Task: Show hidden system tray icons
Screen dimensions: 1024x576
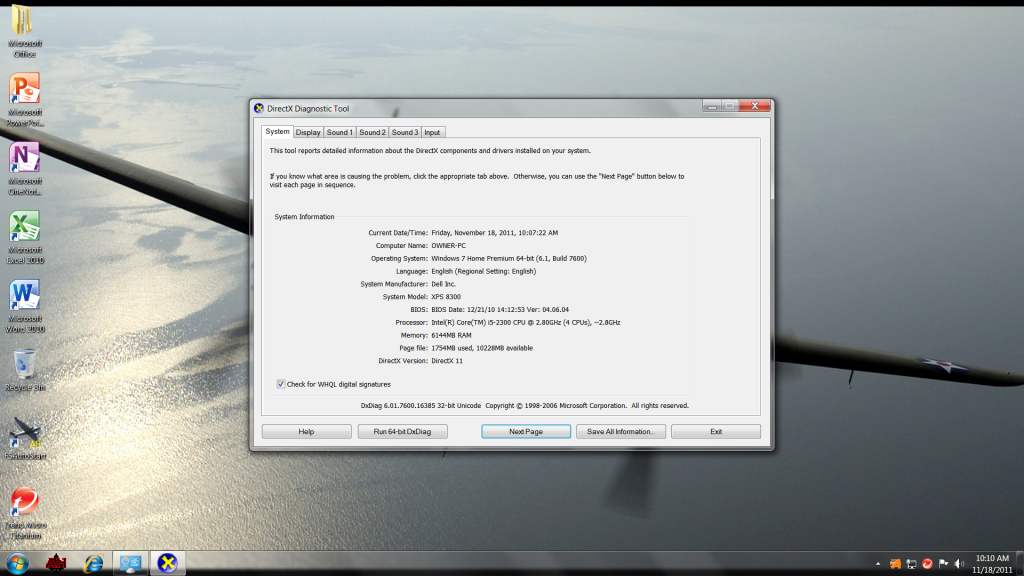Action: pyautogui.click(x=878, y=564)
